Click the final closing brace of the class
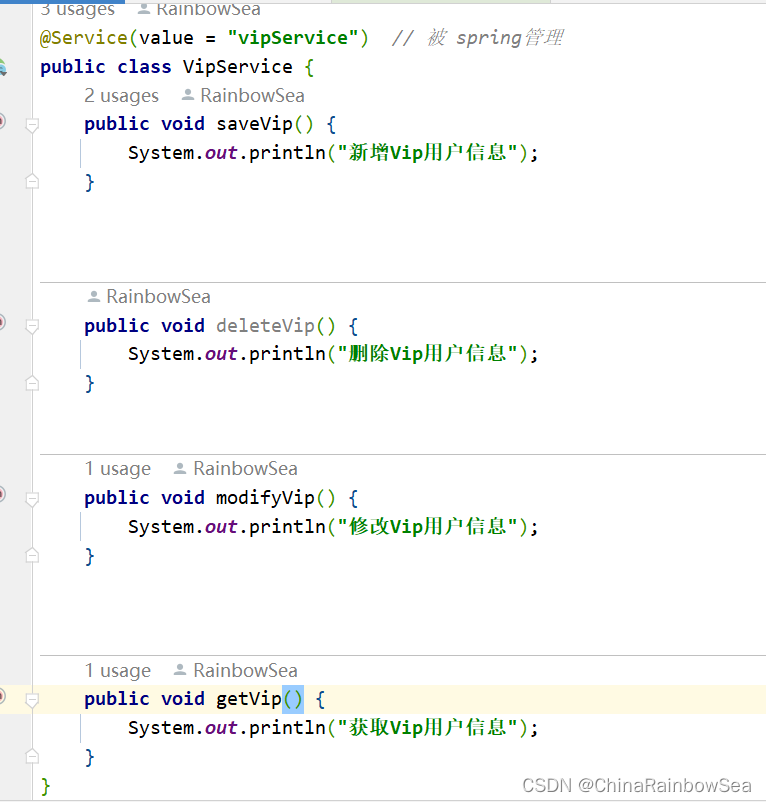Screen dimensions: 766x802 (x=46, y=786)
